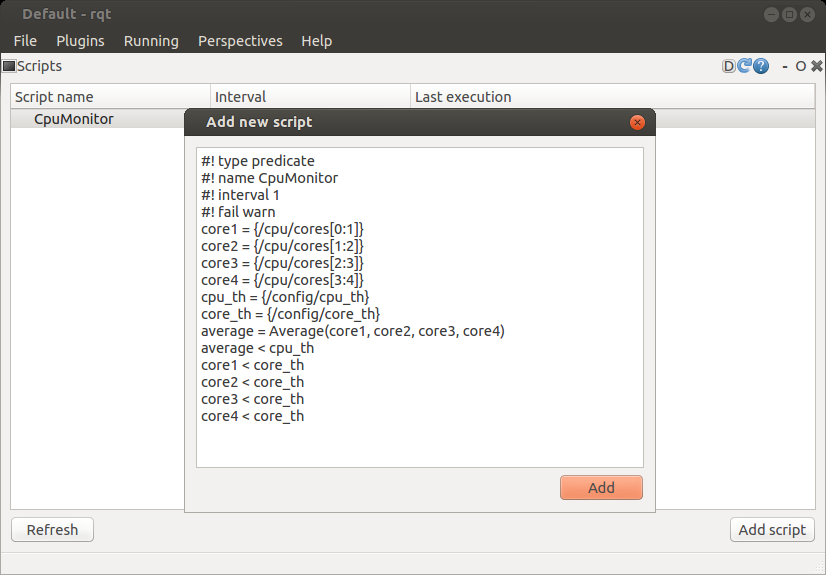826x575 pixels.
Task: Click the dash minimize icon of Scripts panel
Action: pos(786,67)
